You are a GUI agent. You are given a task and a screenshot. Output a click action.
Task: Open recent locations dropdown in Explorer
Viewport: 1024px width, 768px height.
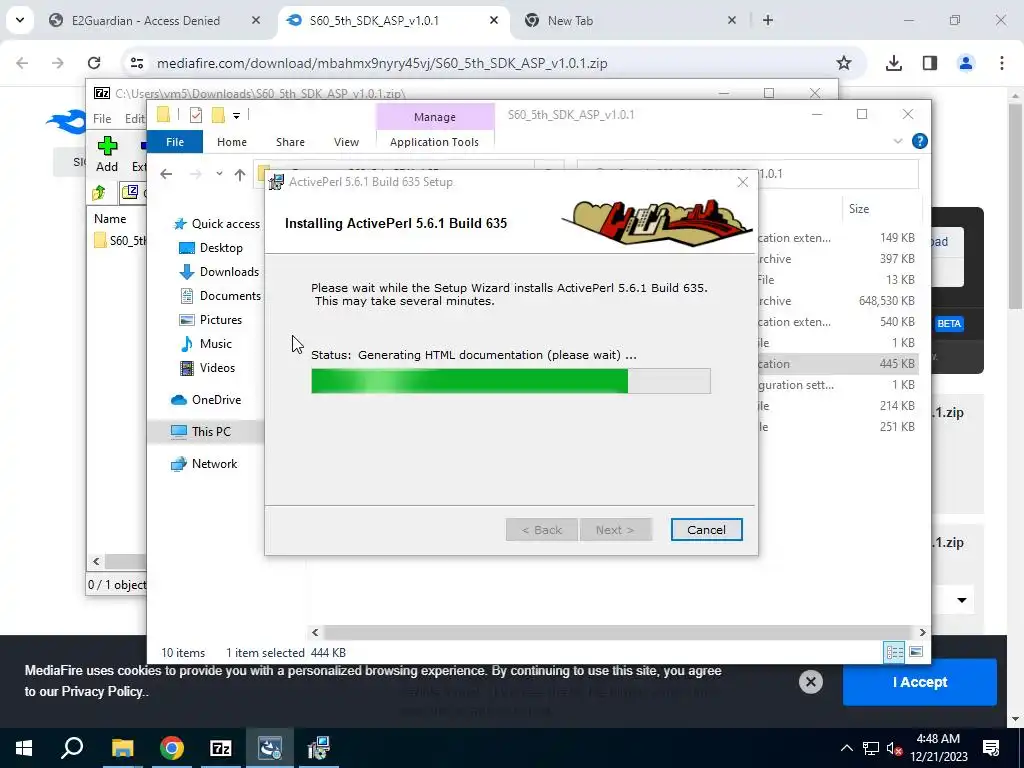click(x=219, y=174)
